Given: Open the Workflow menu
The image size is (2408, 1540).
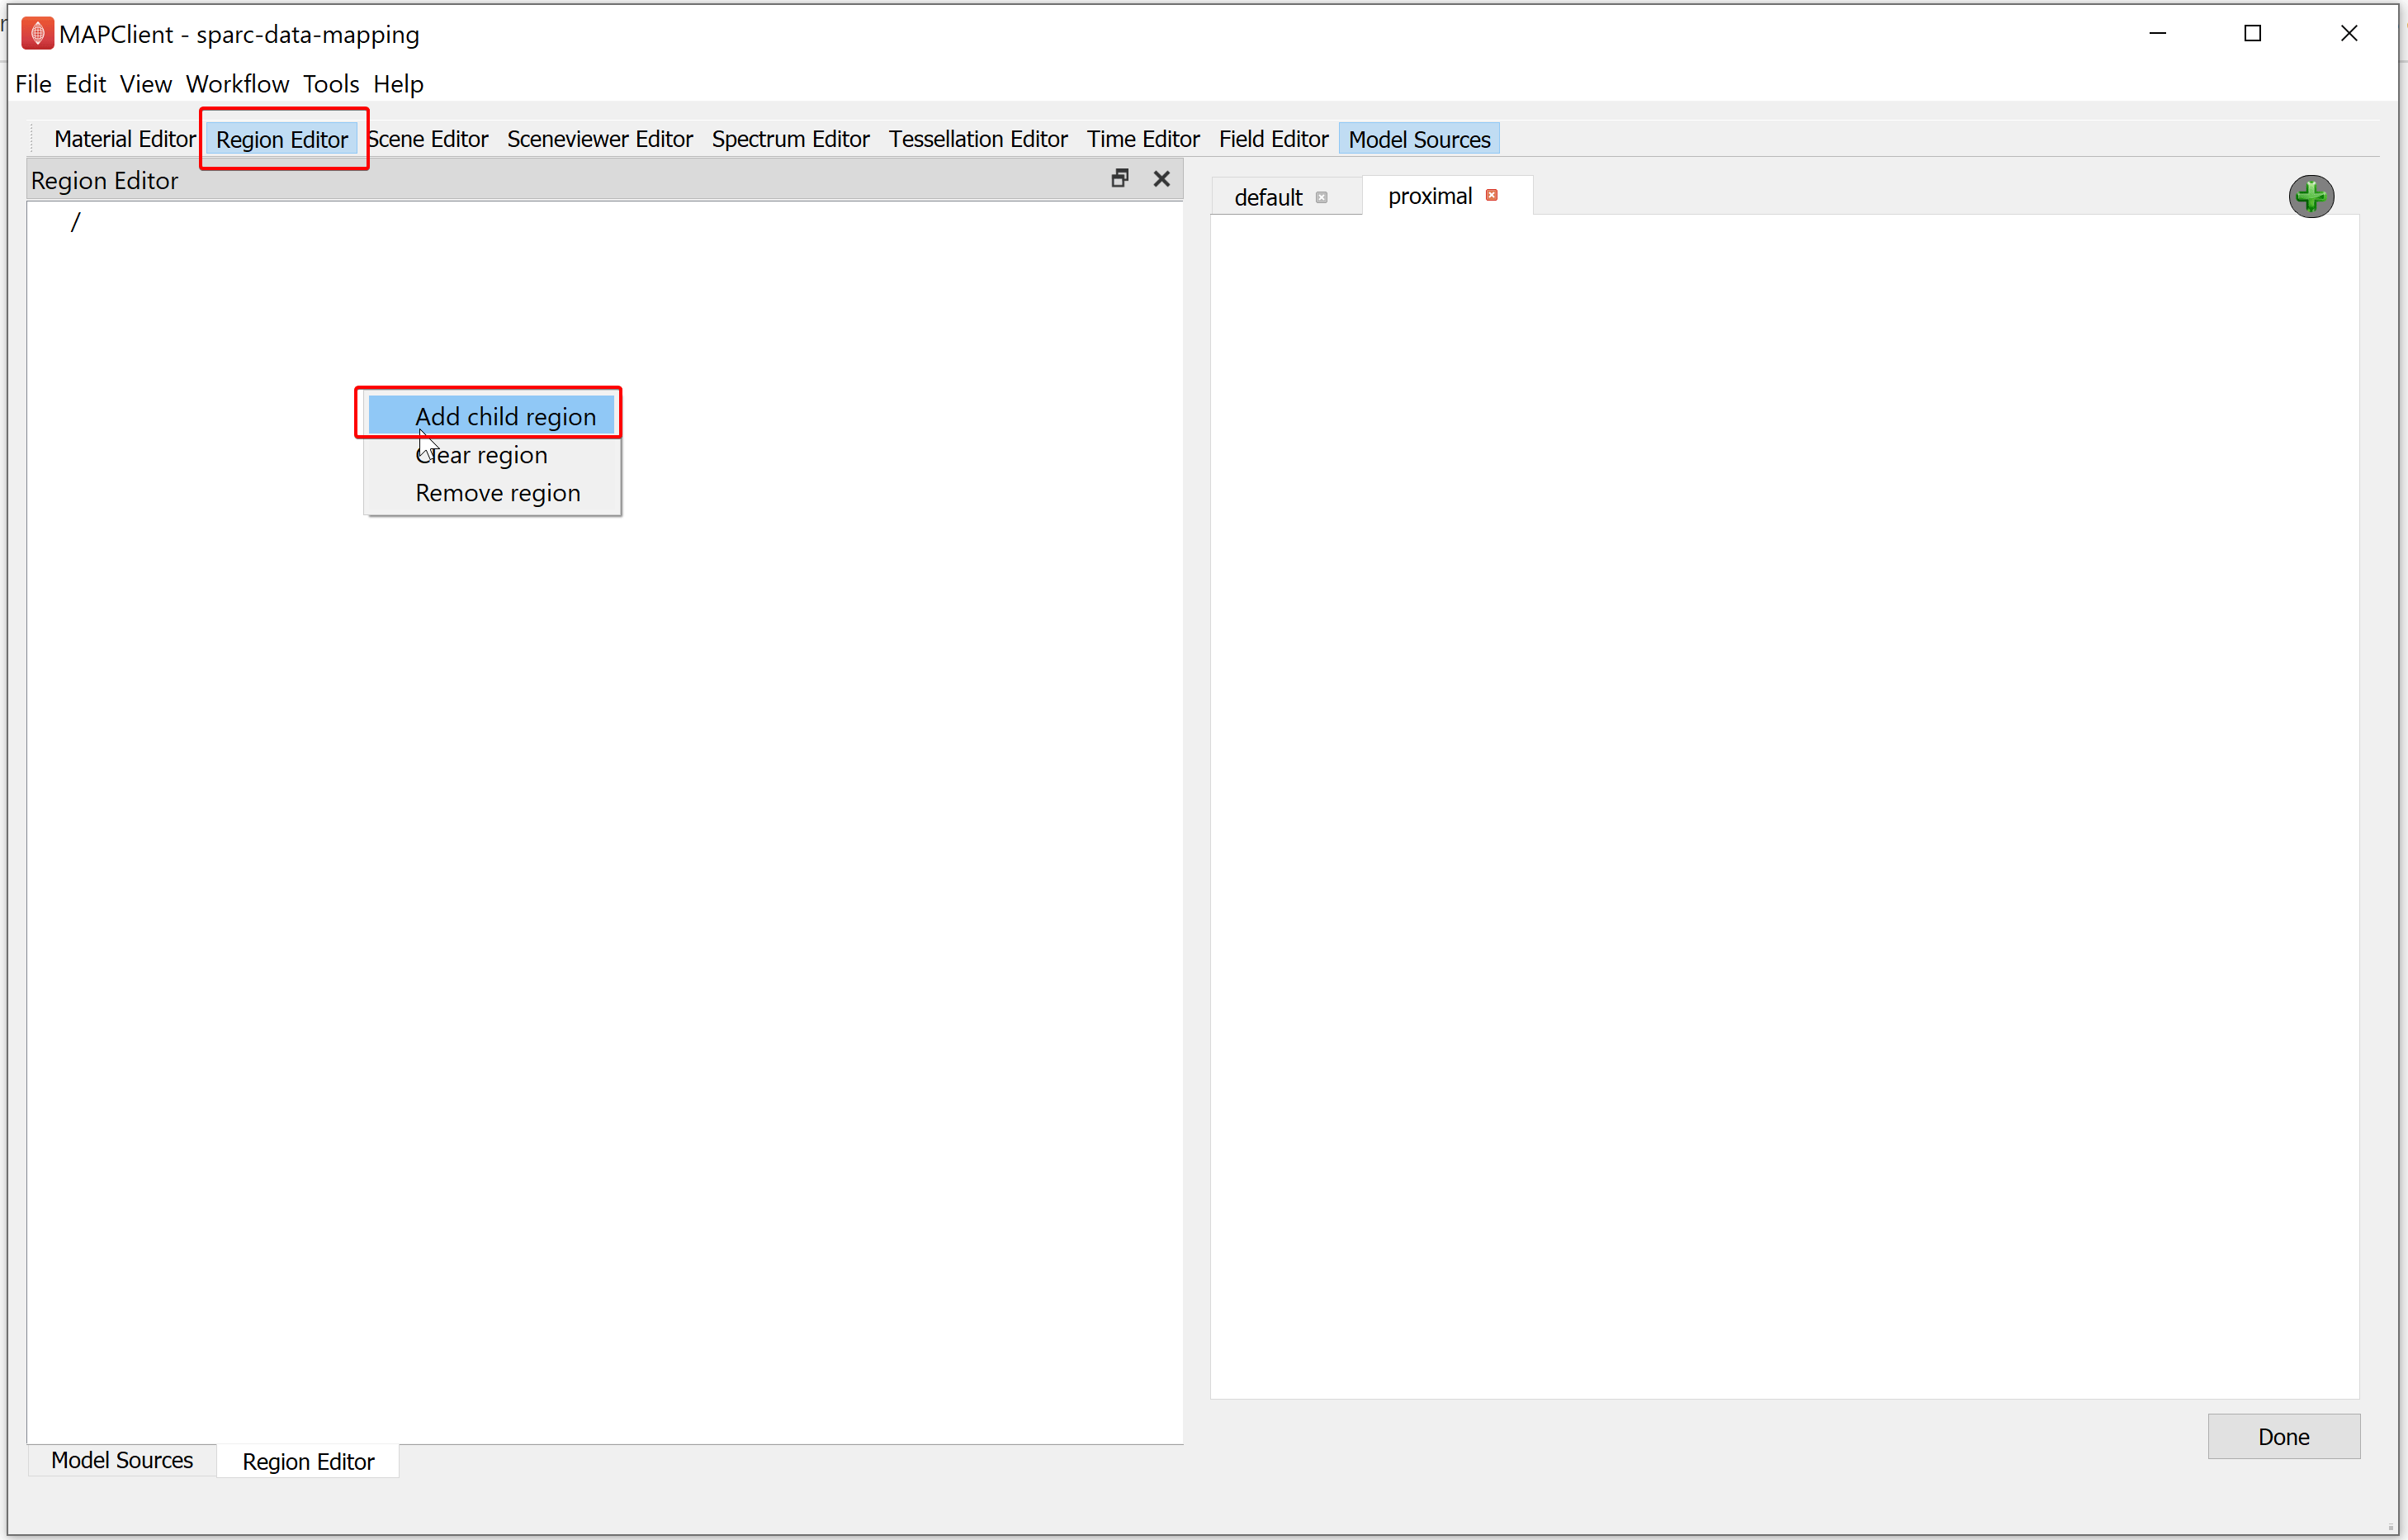Looking at the screenshot, I should 237,84.
